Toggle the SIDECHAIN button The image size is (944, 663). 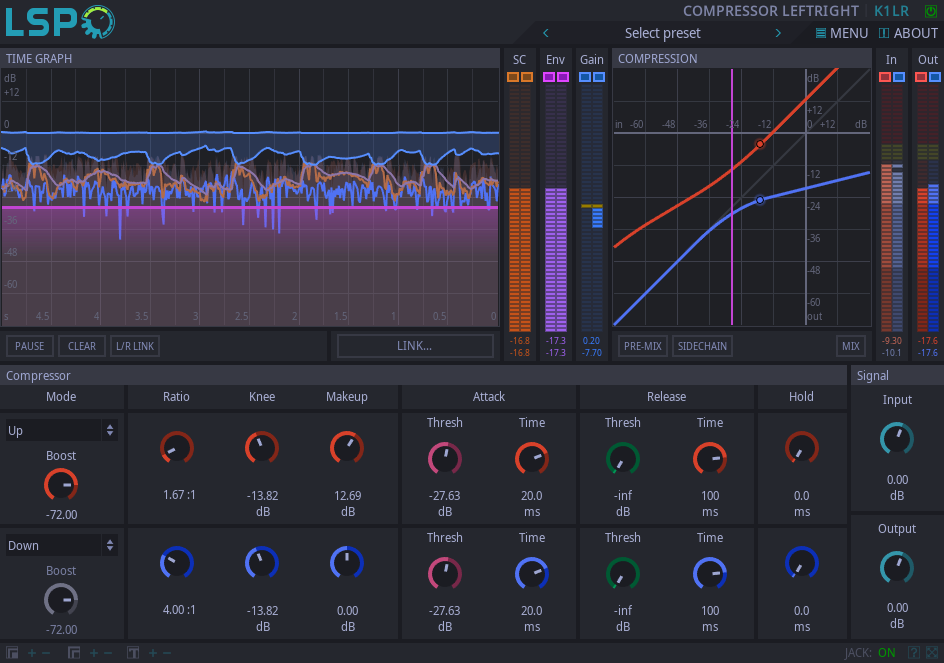(x=702, y=346)
